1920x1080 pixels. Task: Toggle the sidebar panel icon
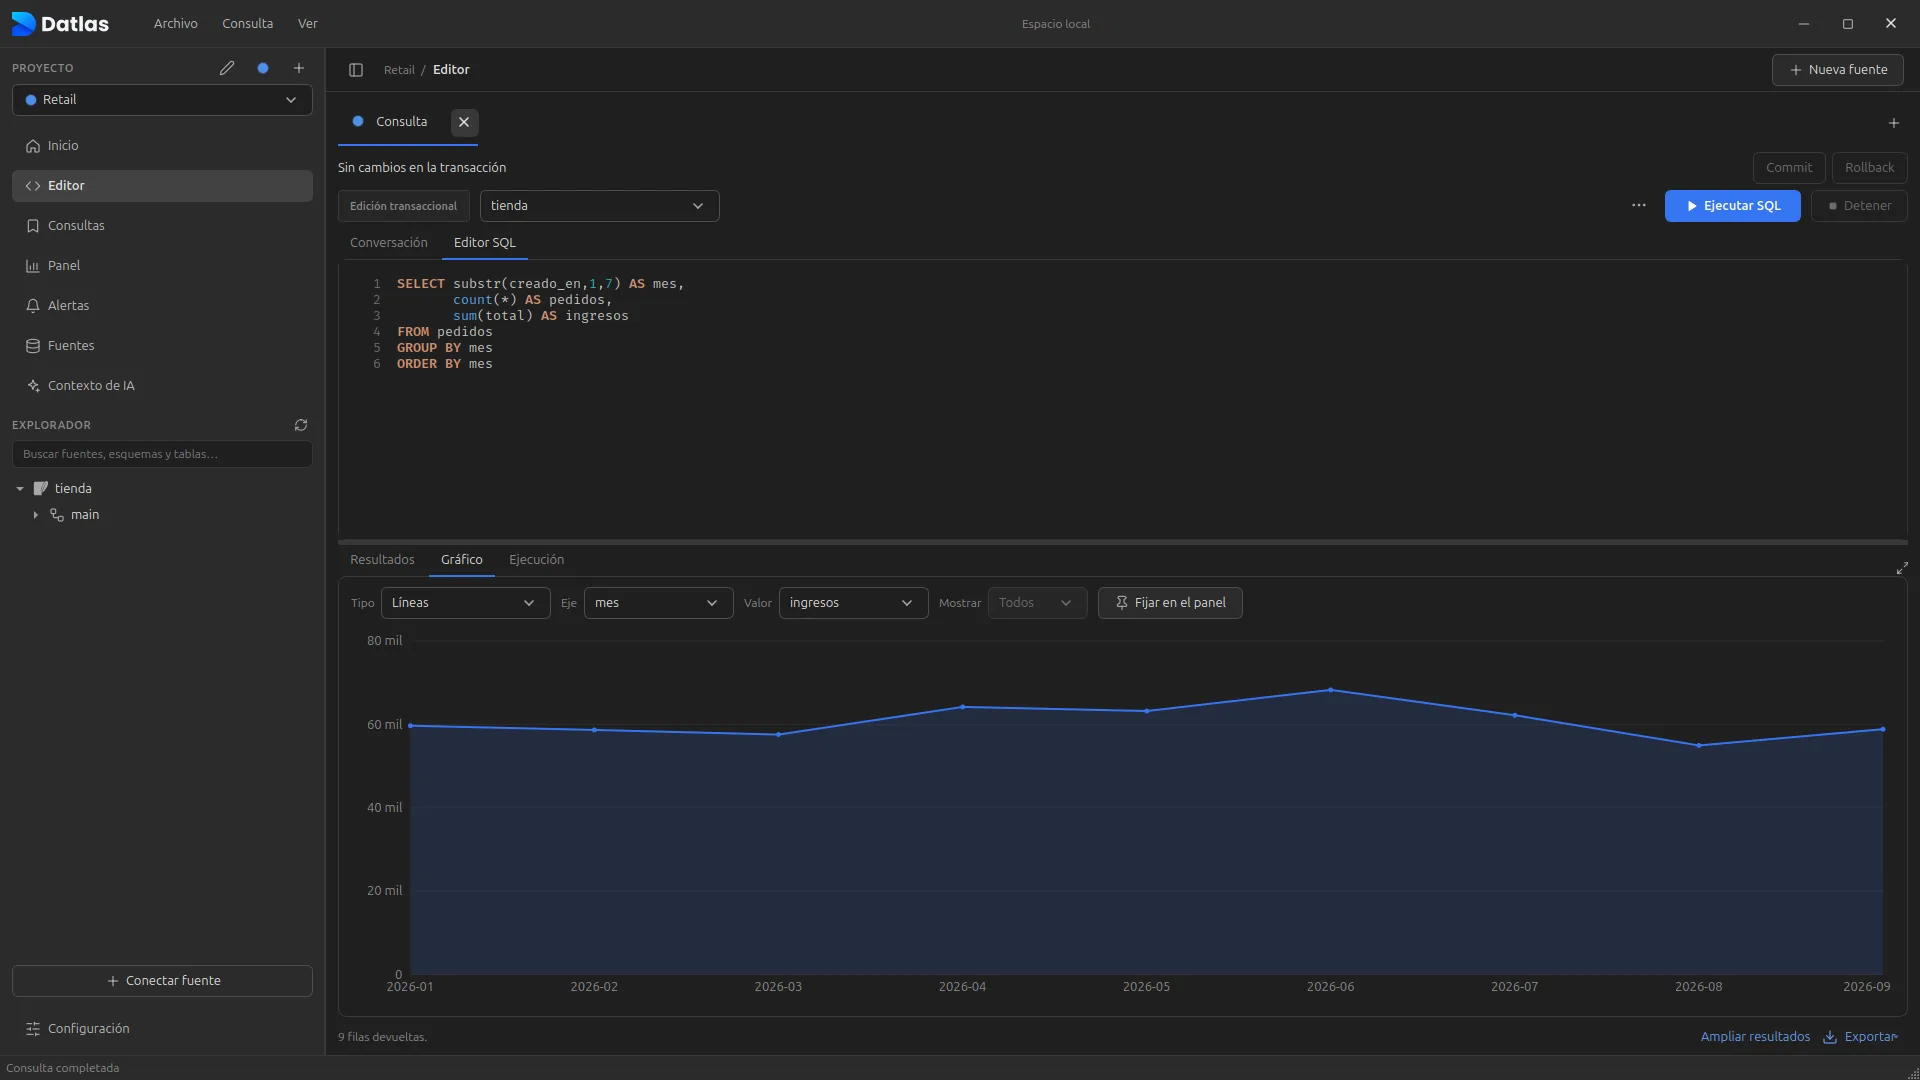(356, 70)
